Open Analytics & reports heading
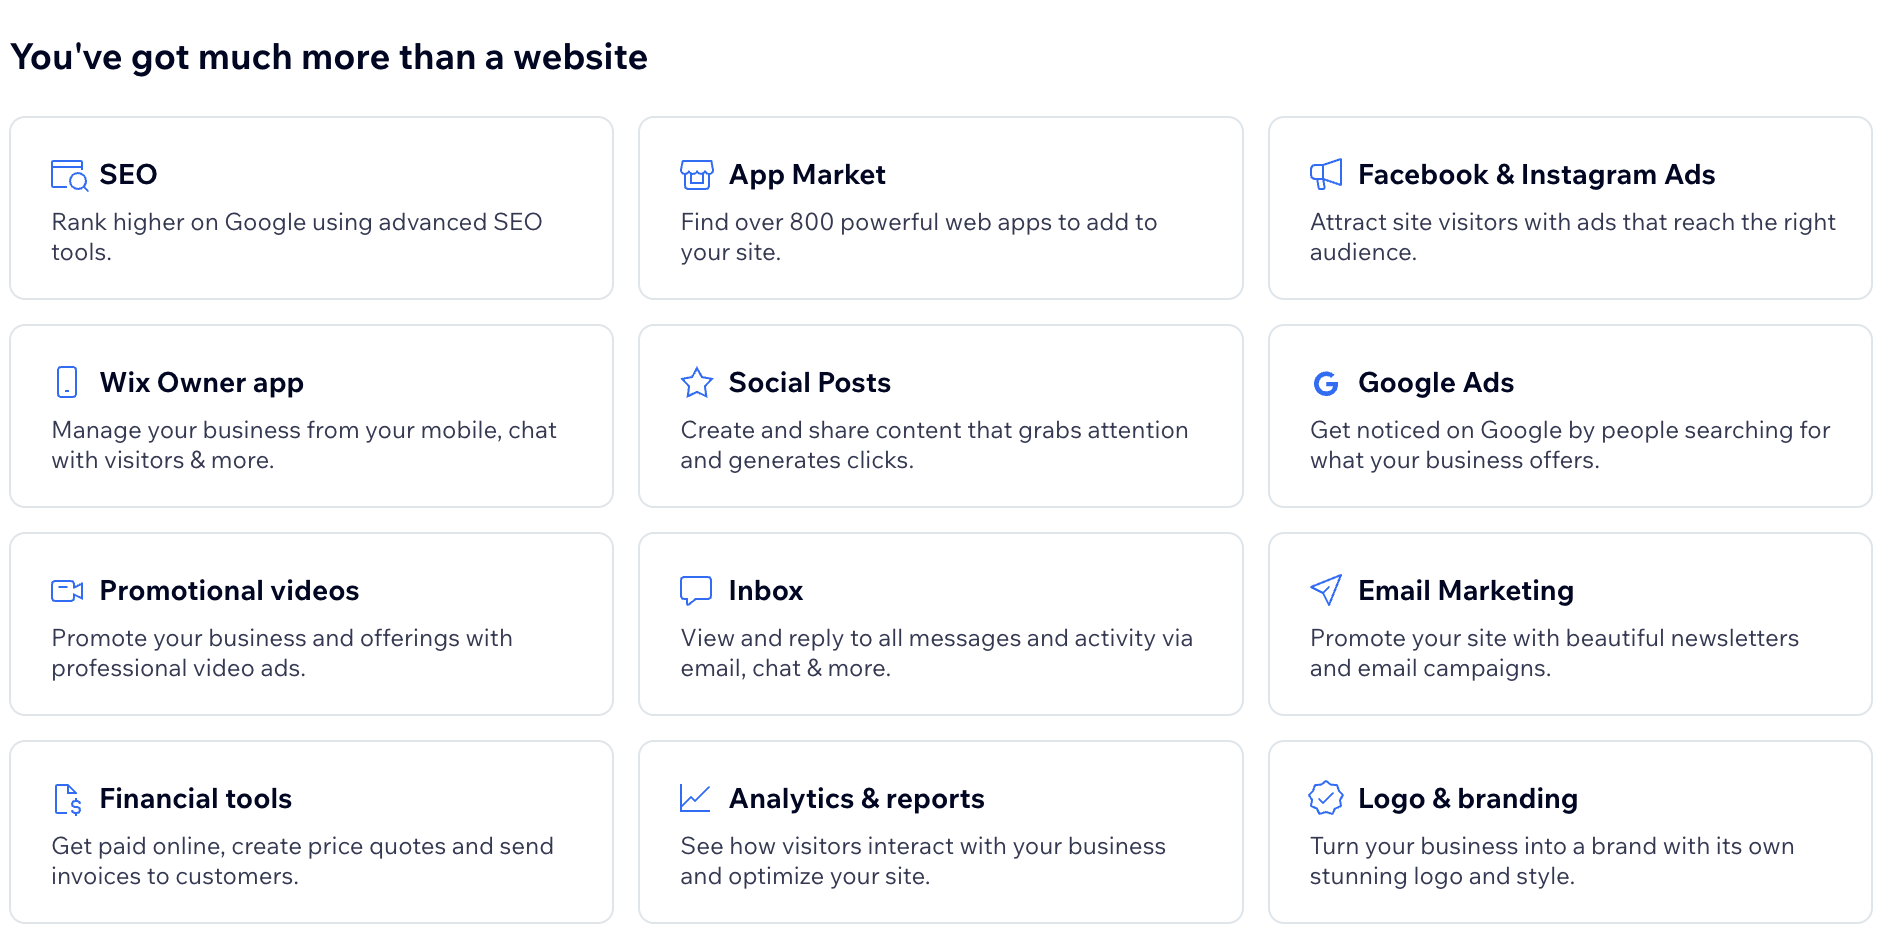This screenshot has height=928, width=1896. [x=856, y=799]
